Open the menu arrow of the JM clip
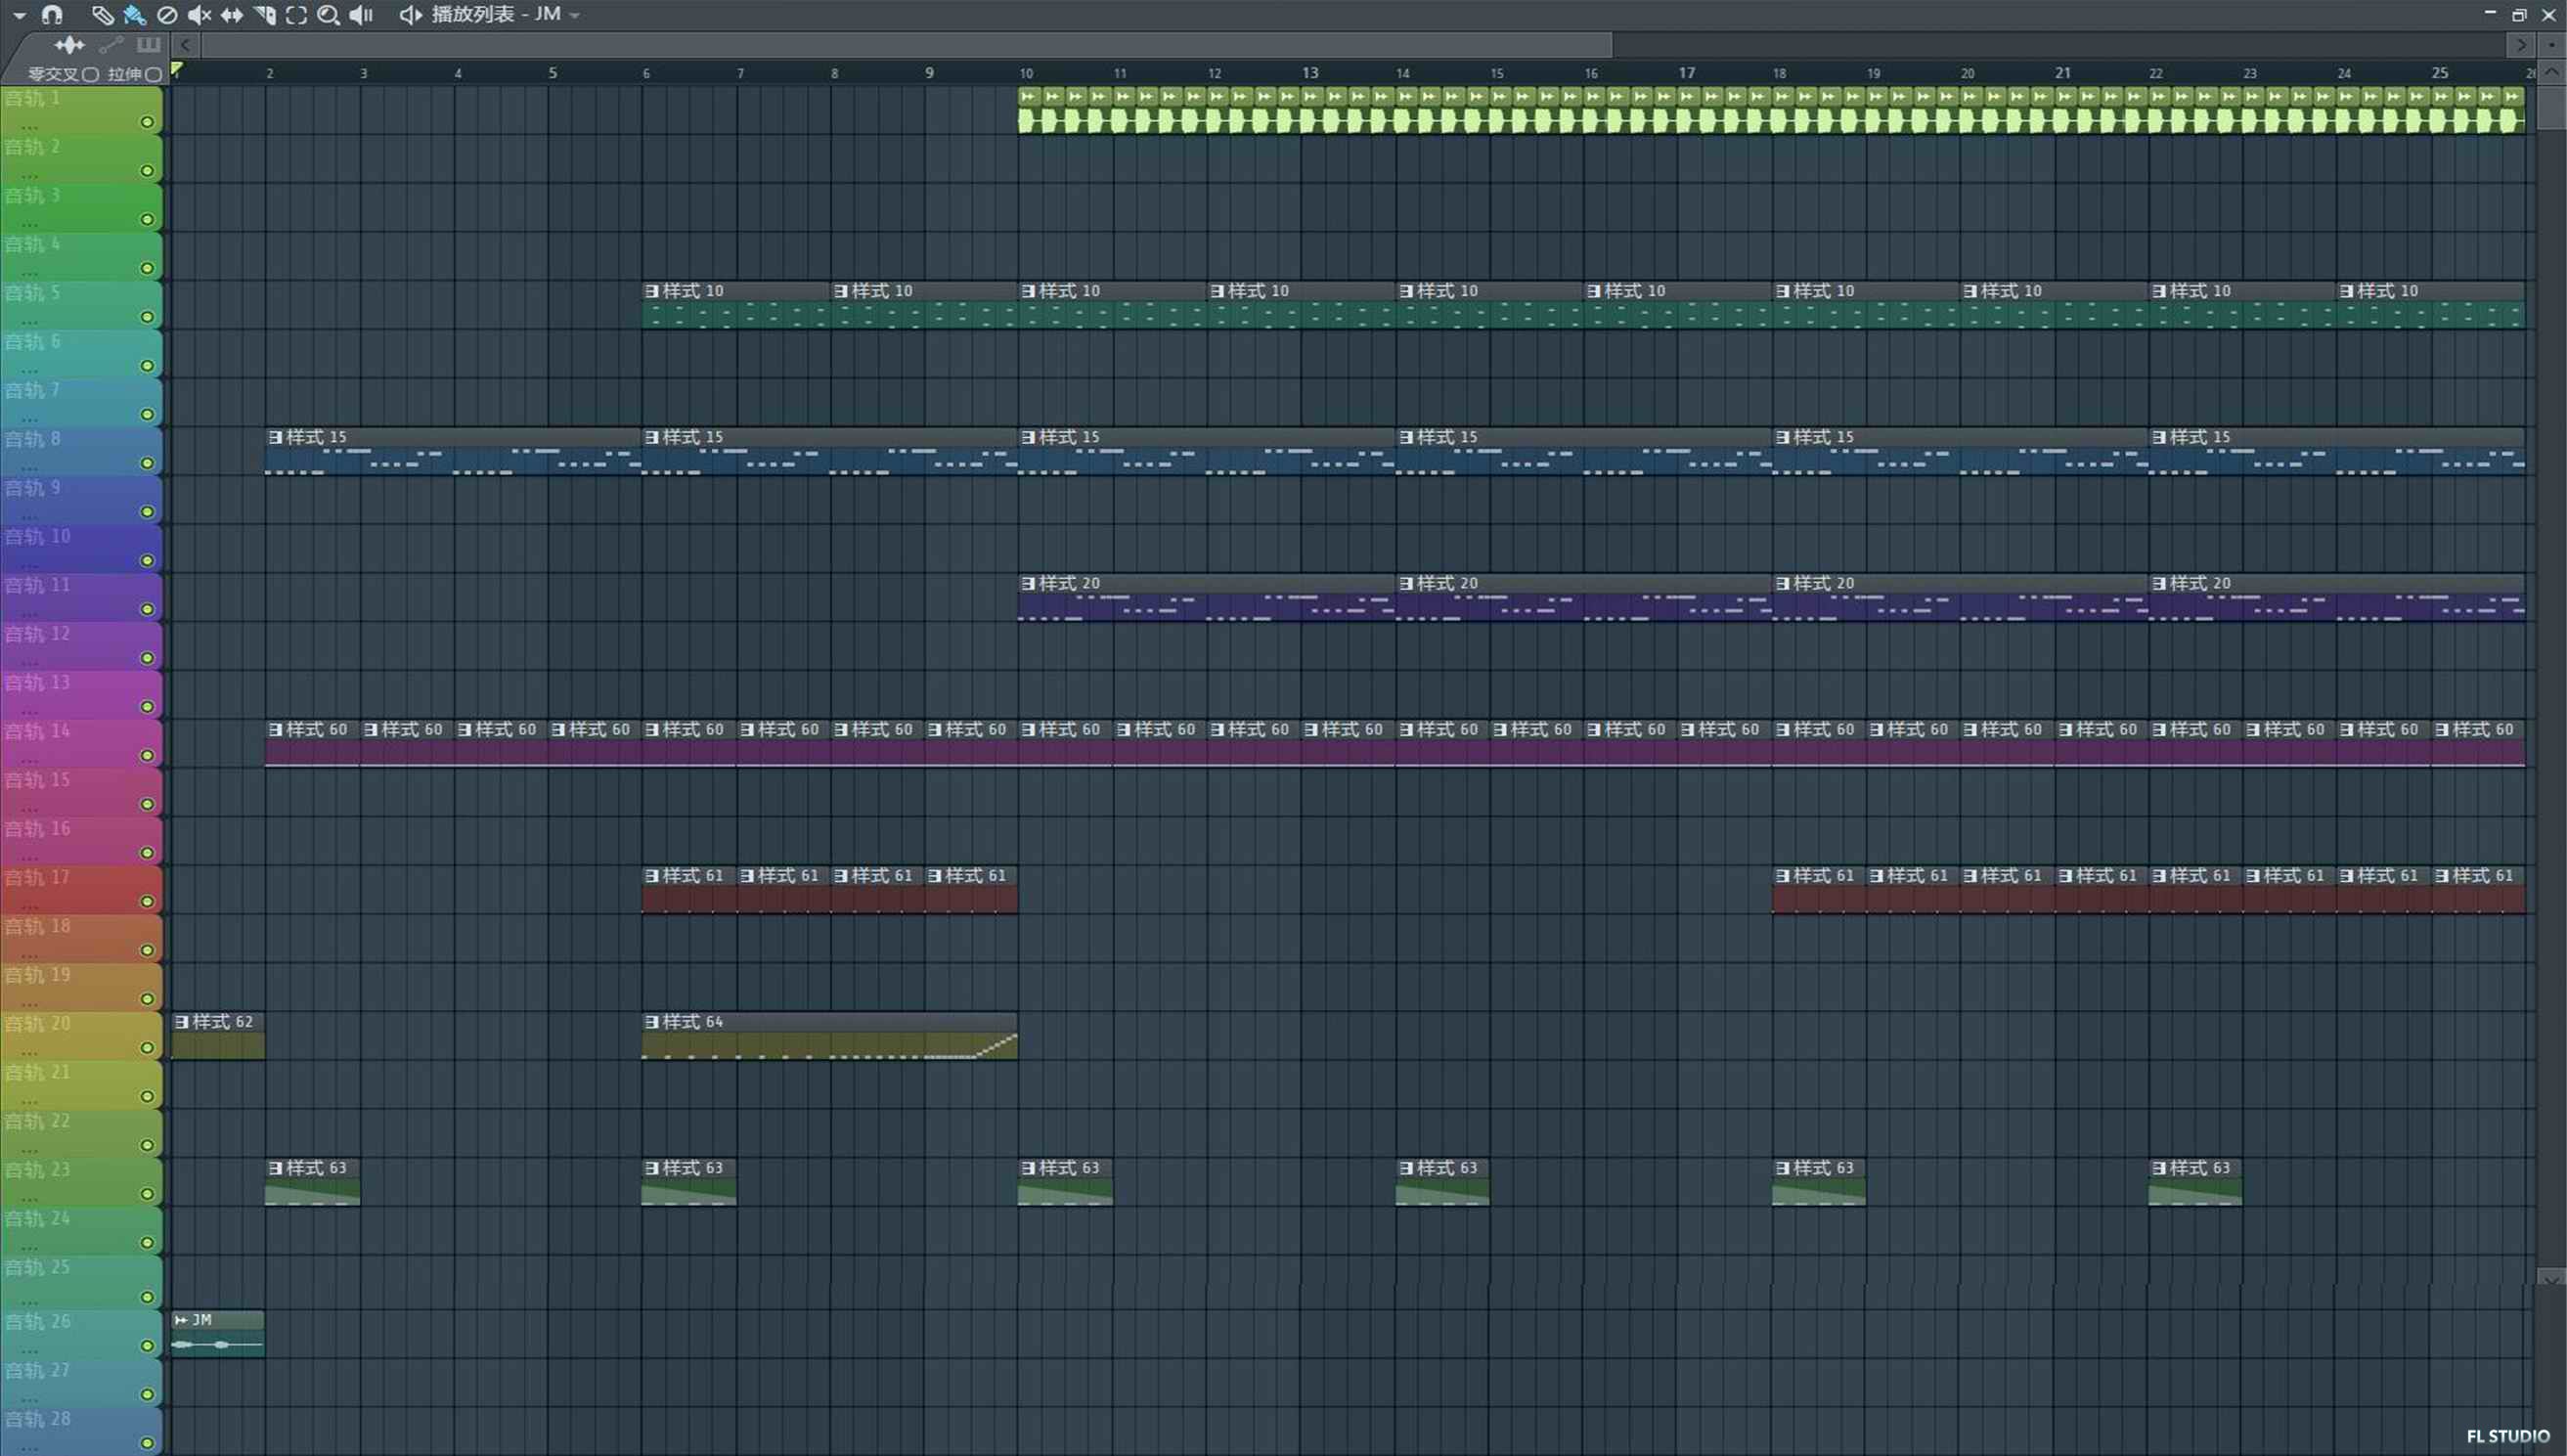 [x=181, y=1320]
